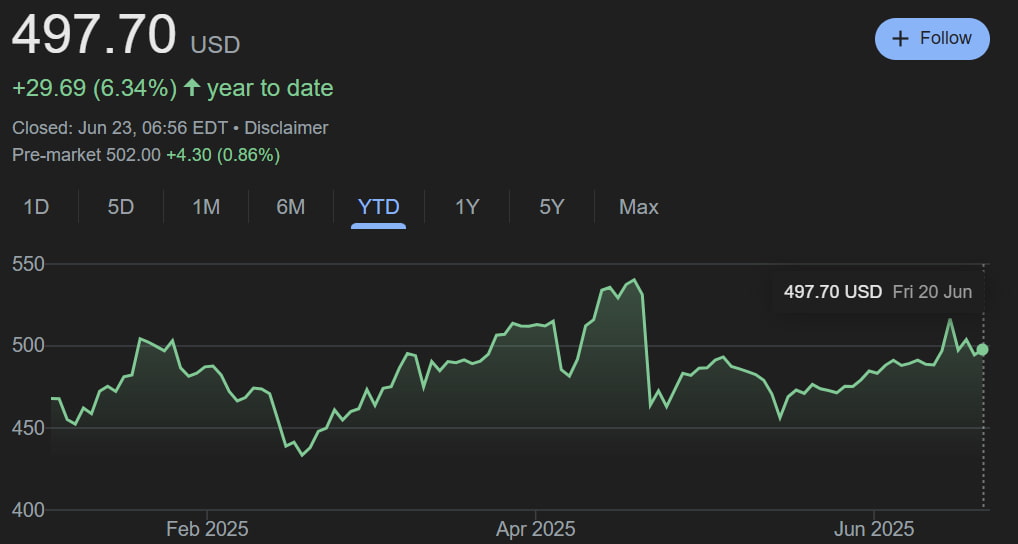Image resolution: width=1018 pixels, height=544 pixels.
Task: Click the green endpoint dot on chart
Action: pos(983,349)
